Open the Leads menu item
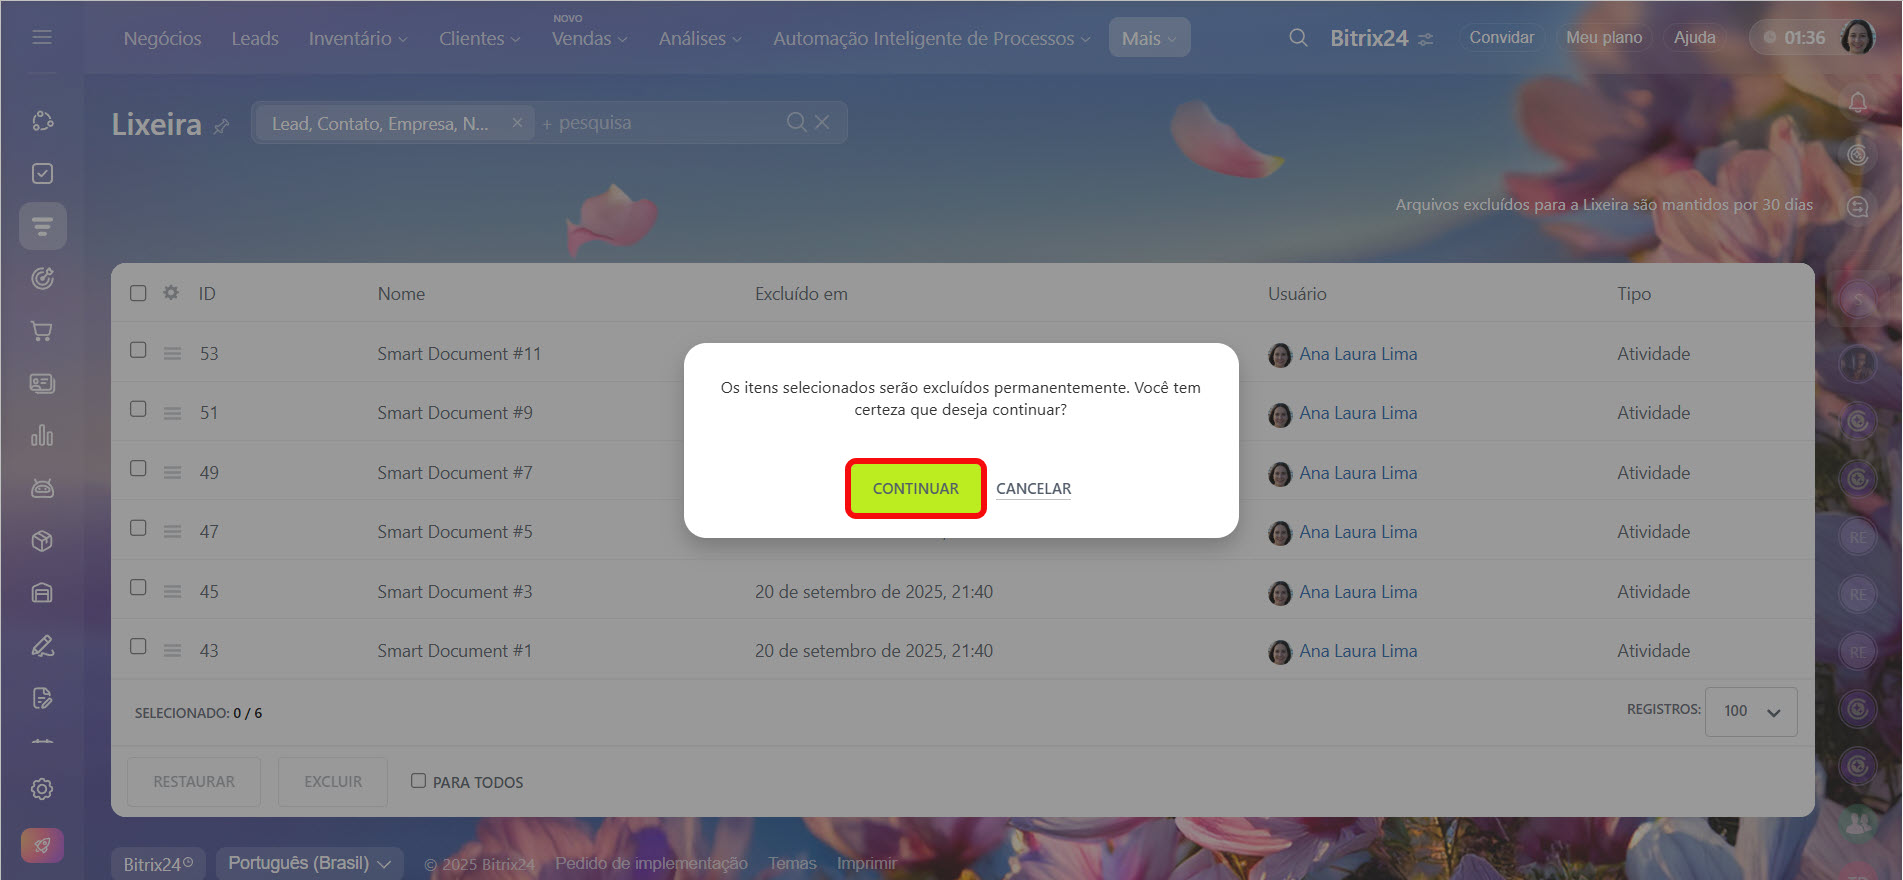This screenshot has width=1903, height=880. click(x=255, y=38)
